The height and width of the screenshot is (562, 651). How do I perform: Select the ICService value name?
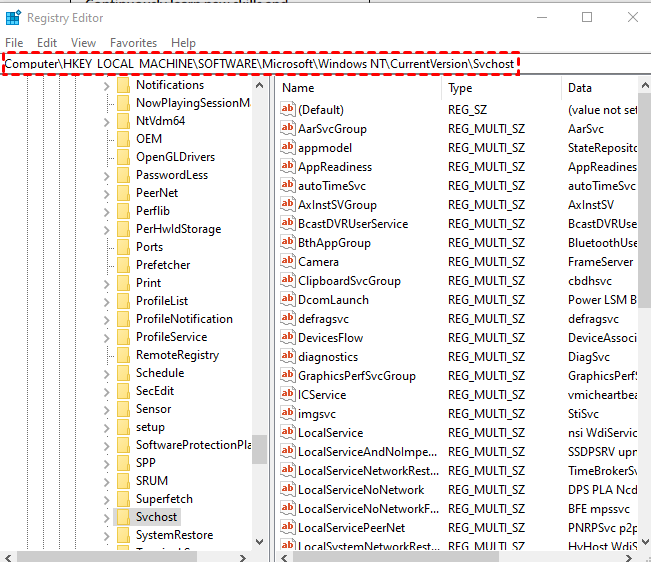click(x=322, y=395)
